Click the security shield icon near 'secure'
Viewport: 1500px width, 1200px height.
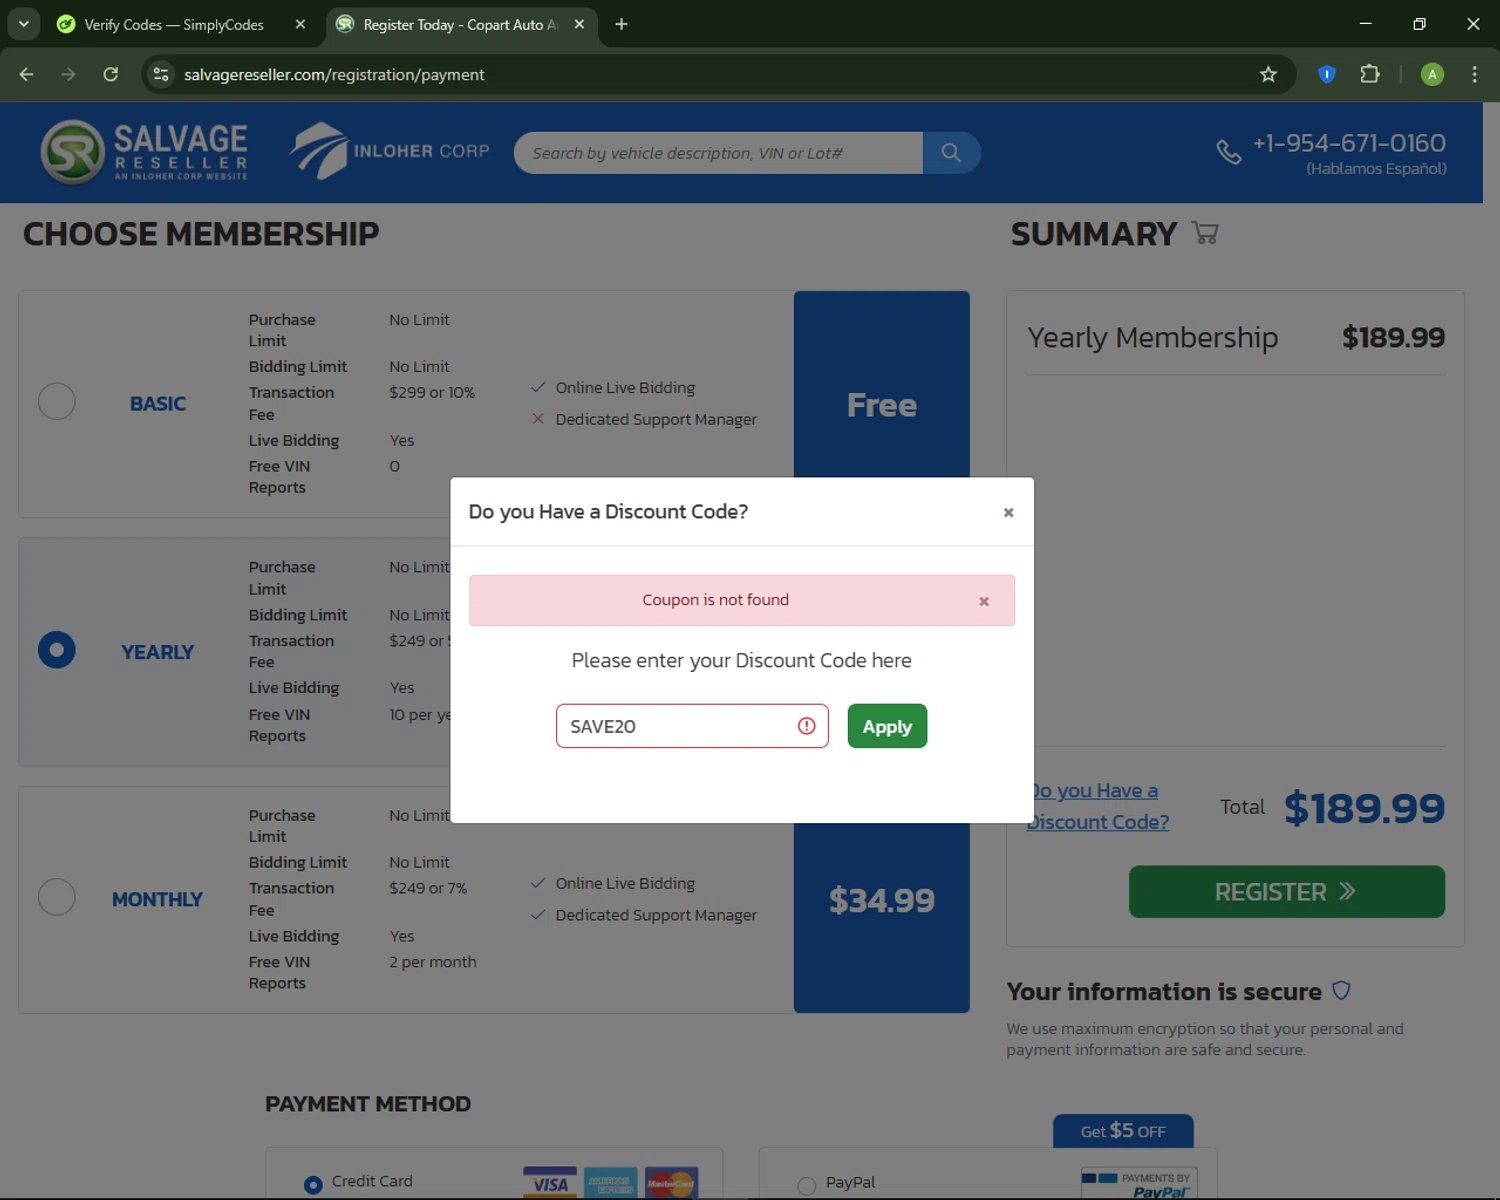pos(1341,991)
